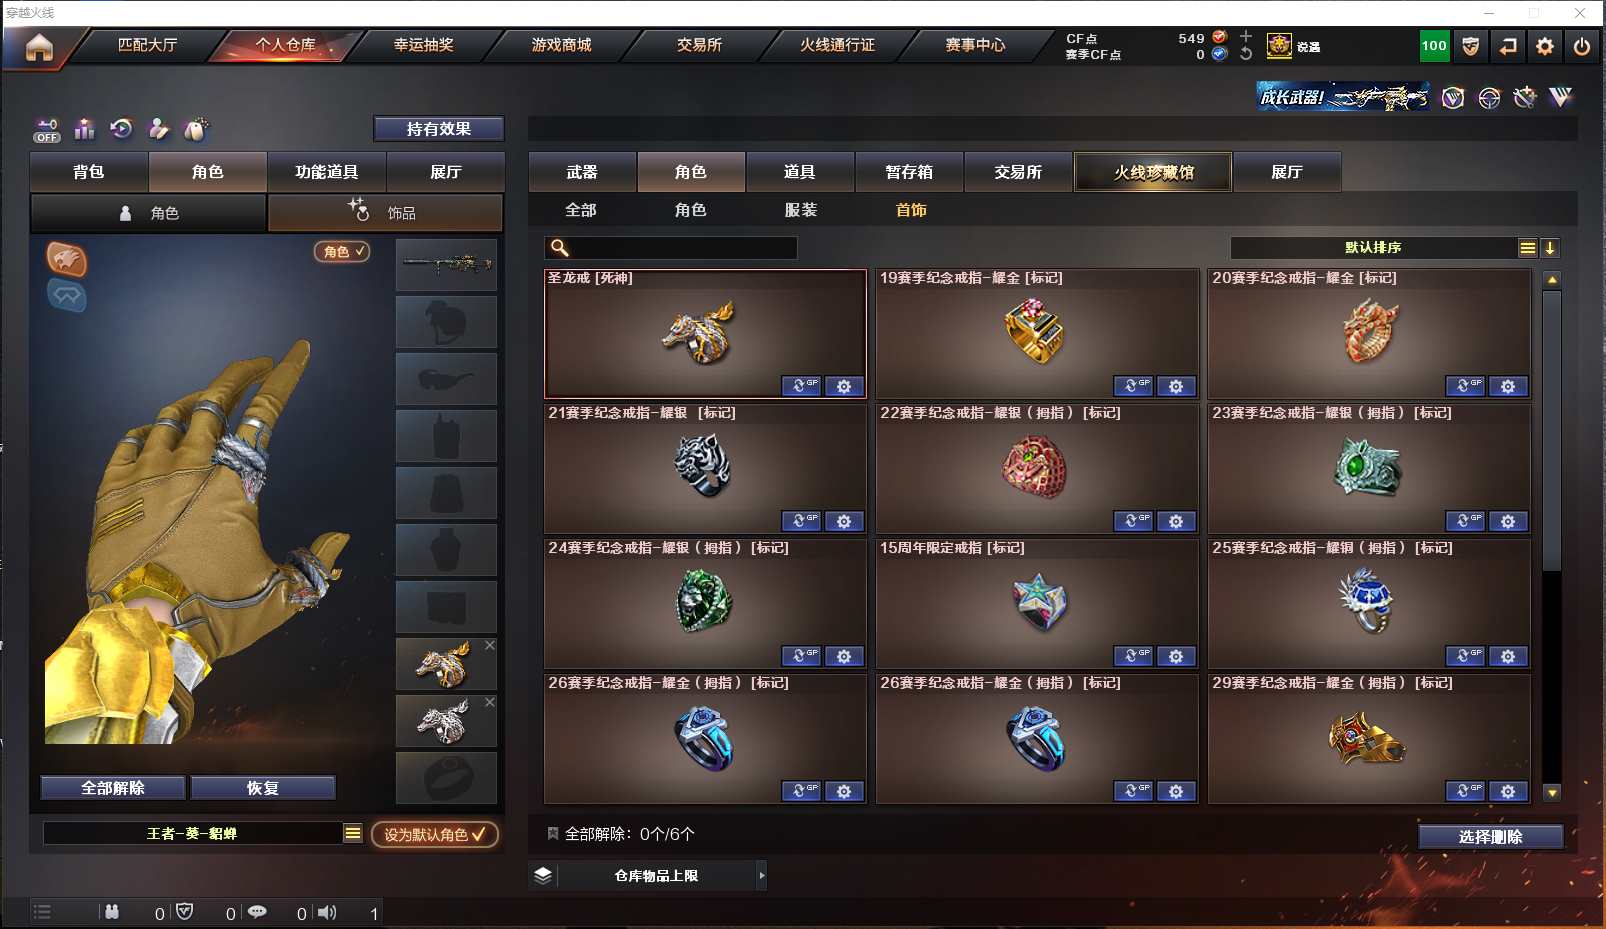The image size is (1606, 929).
Task: Open gear settings for 圣龙戒 ring
Action: [x=844, y=386]
